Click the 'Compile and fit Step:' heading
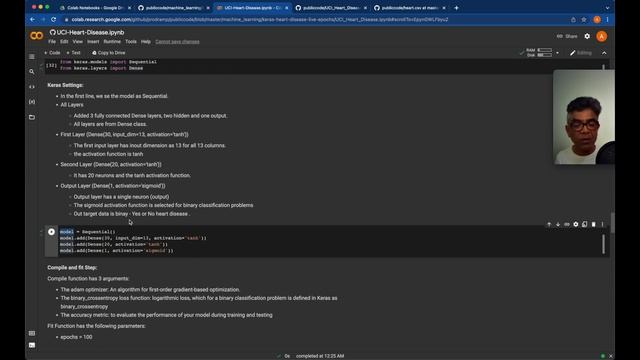 coord(72,267)
